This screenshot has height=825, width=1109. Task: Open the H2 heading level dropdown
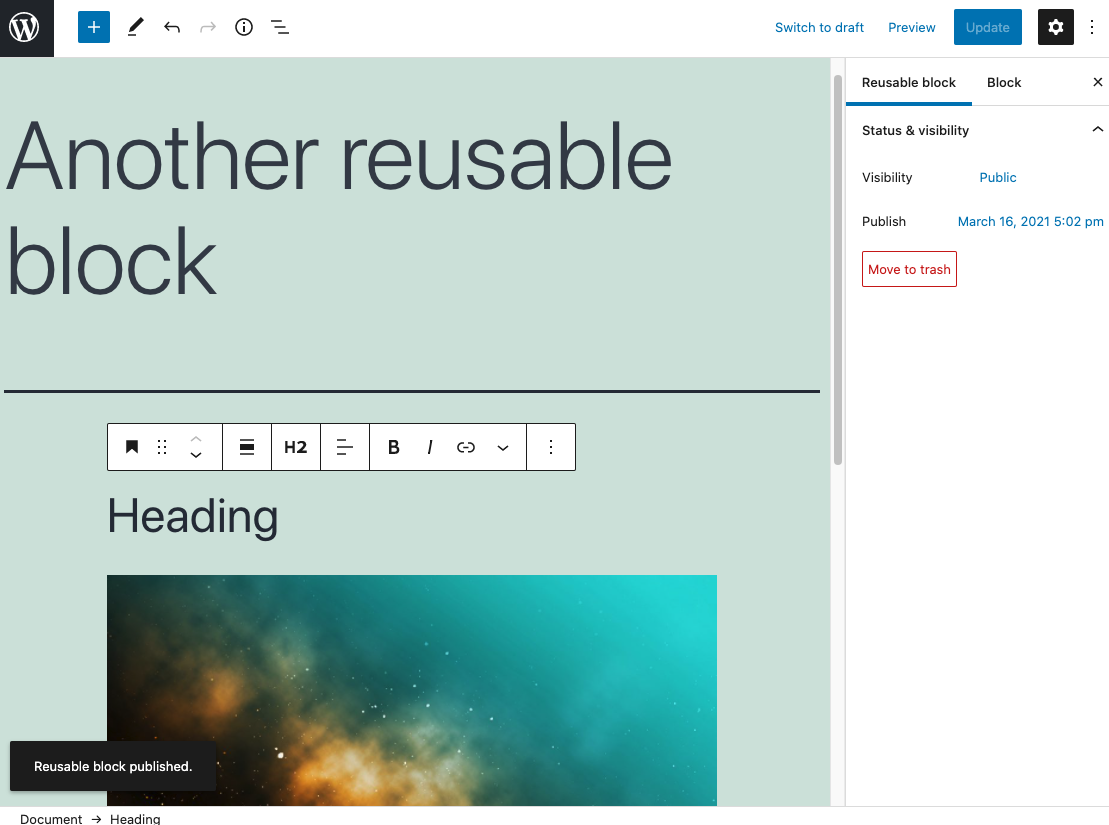296,447
